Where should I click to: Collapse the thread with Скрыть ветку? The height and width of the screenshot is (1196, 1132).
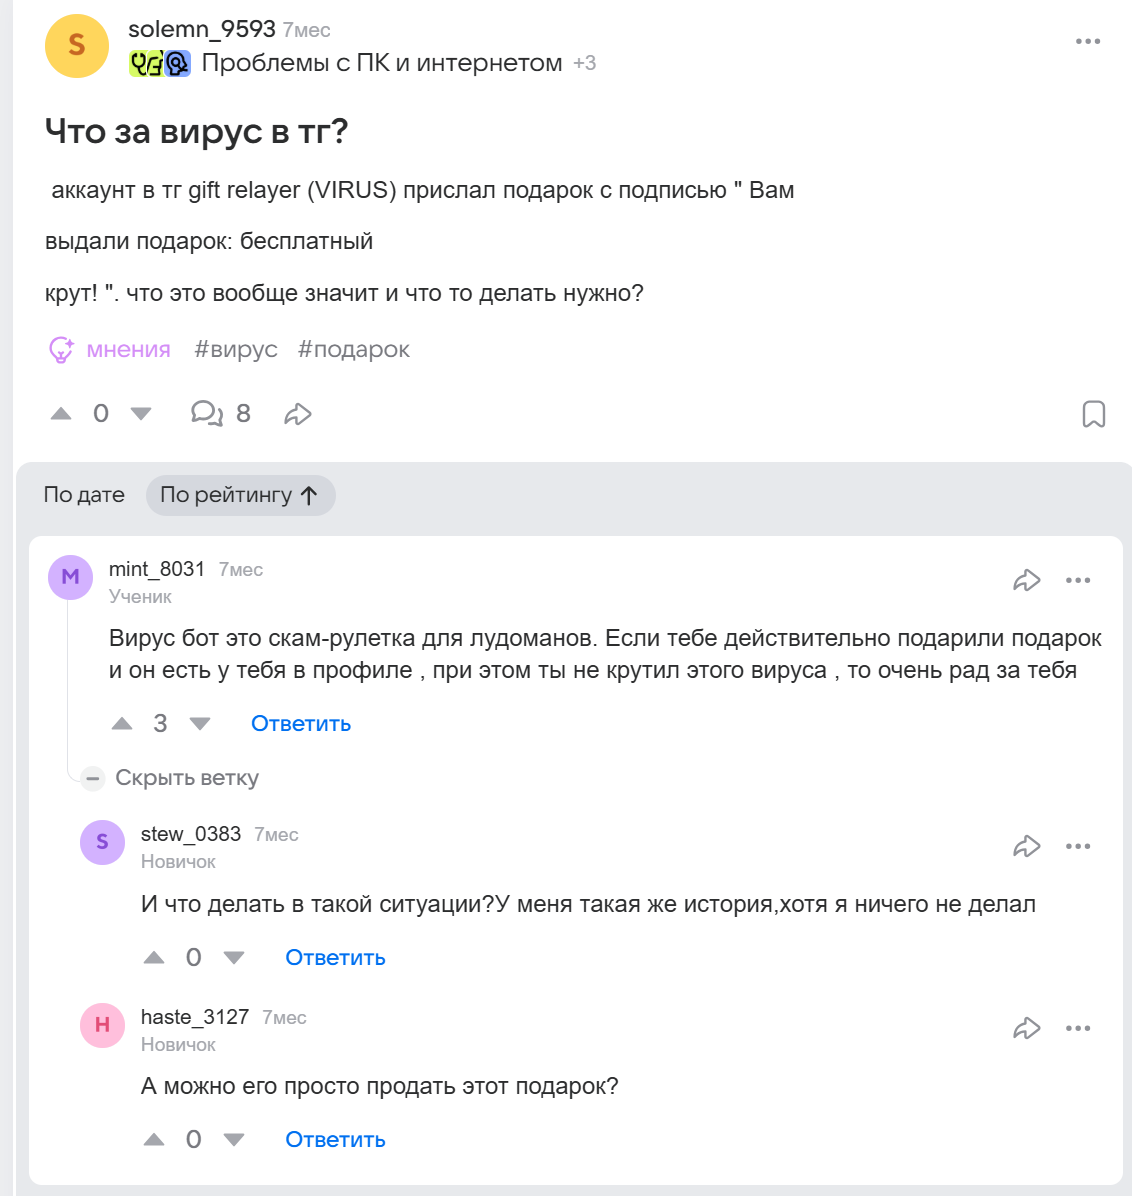pos(172,778)
